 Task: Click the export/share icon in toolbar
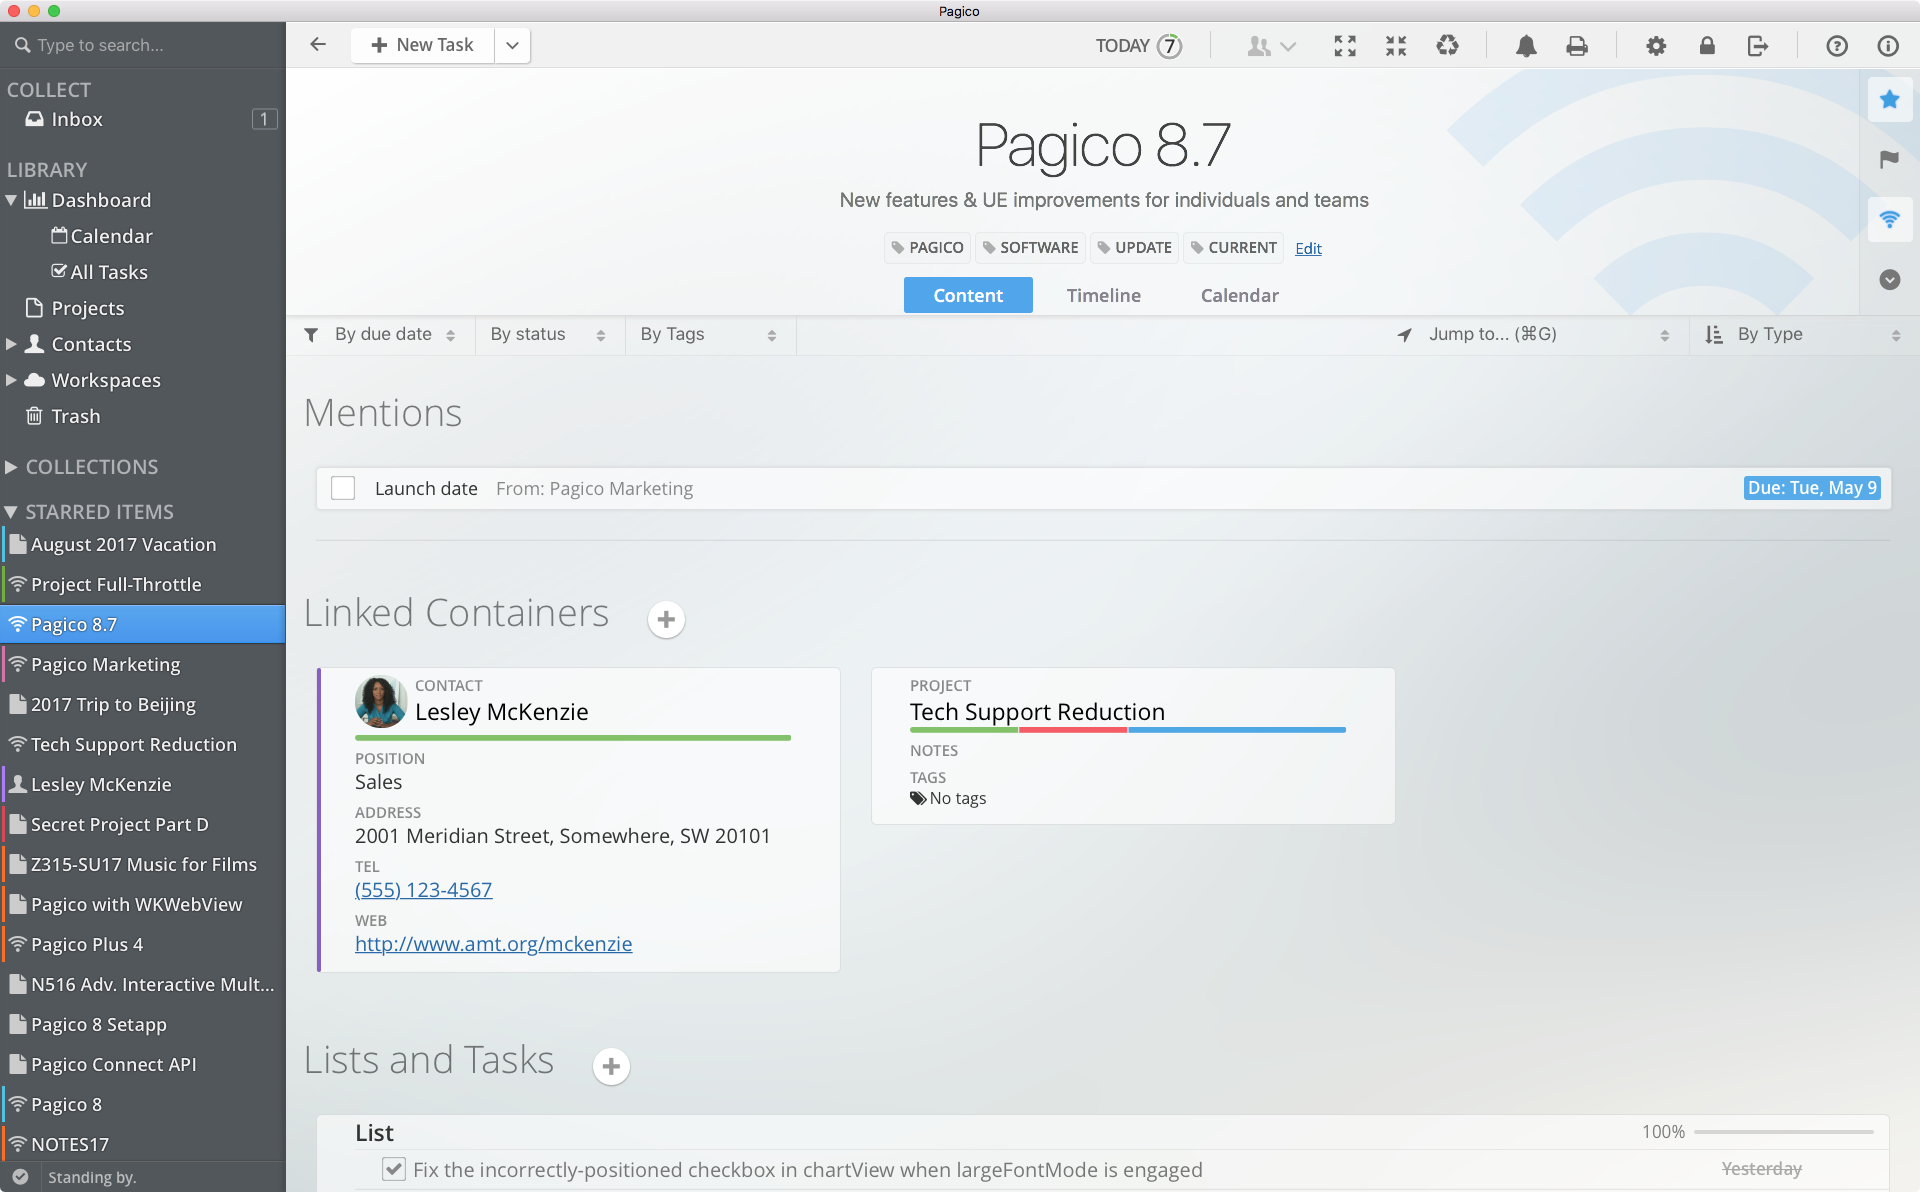[x=1757, y=44]
